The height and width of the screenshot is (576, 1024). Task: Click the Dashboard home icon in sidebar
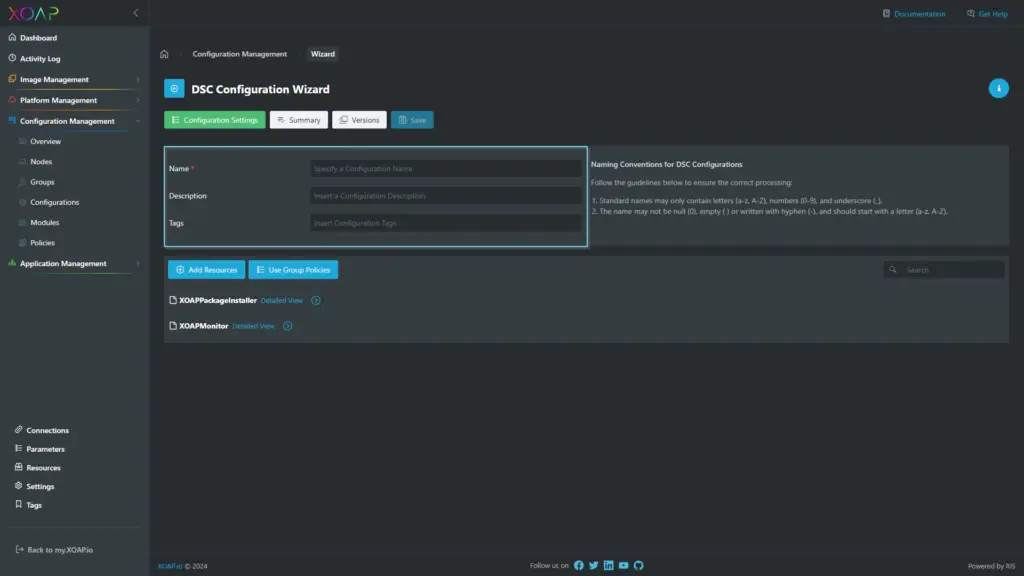click(12, 37)
